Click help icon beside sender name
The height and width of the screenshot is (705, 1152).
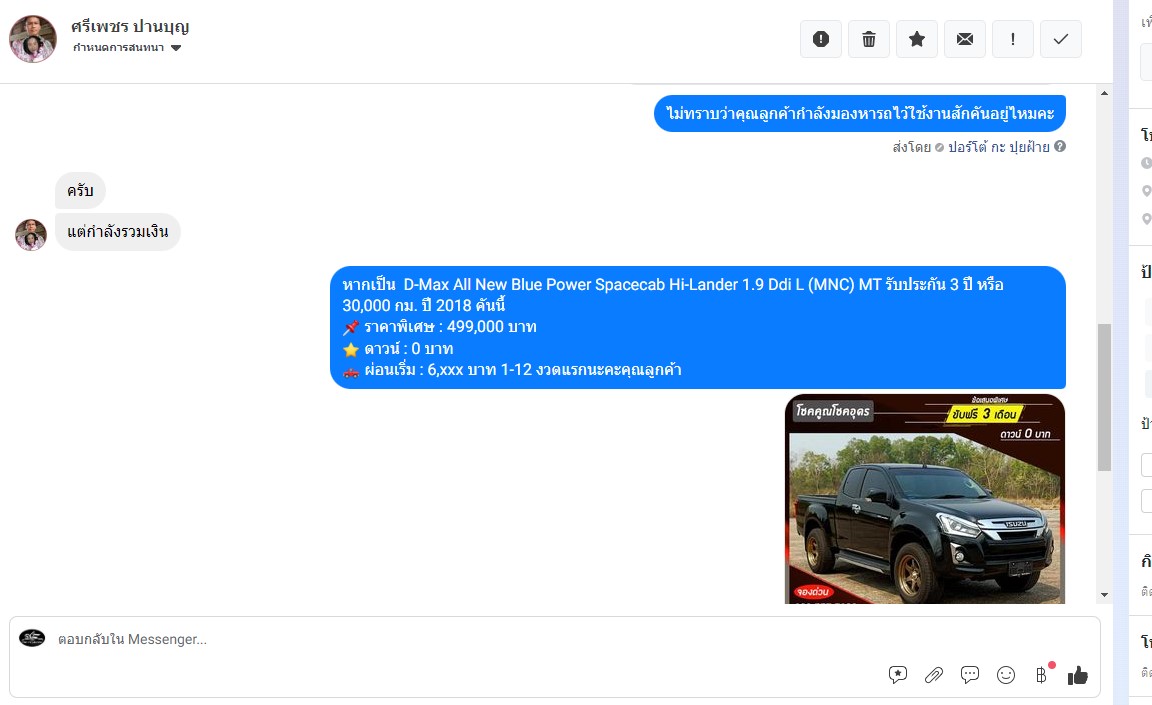point(1059,146)
